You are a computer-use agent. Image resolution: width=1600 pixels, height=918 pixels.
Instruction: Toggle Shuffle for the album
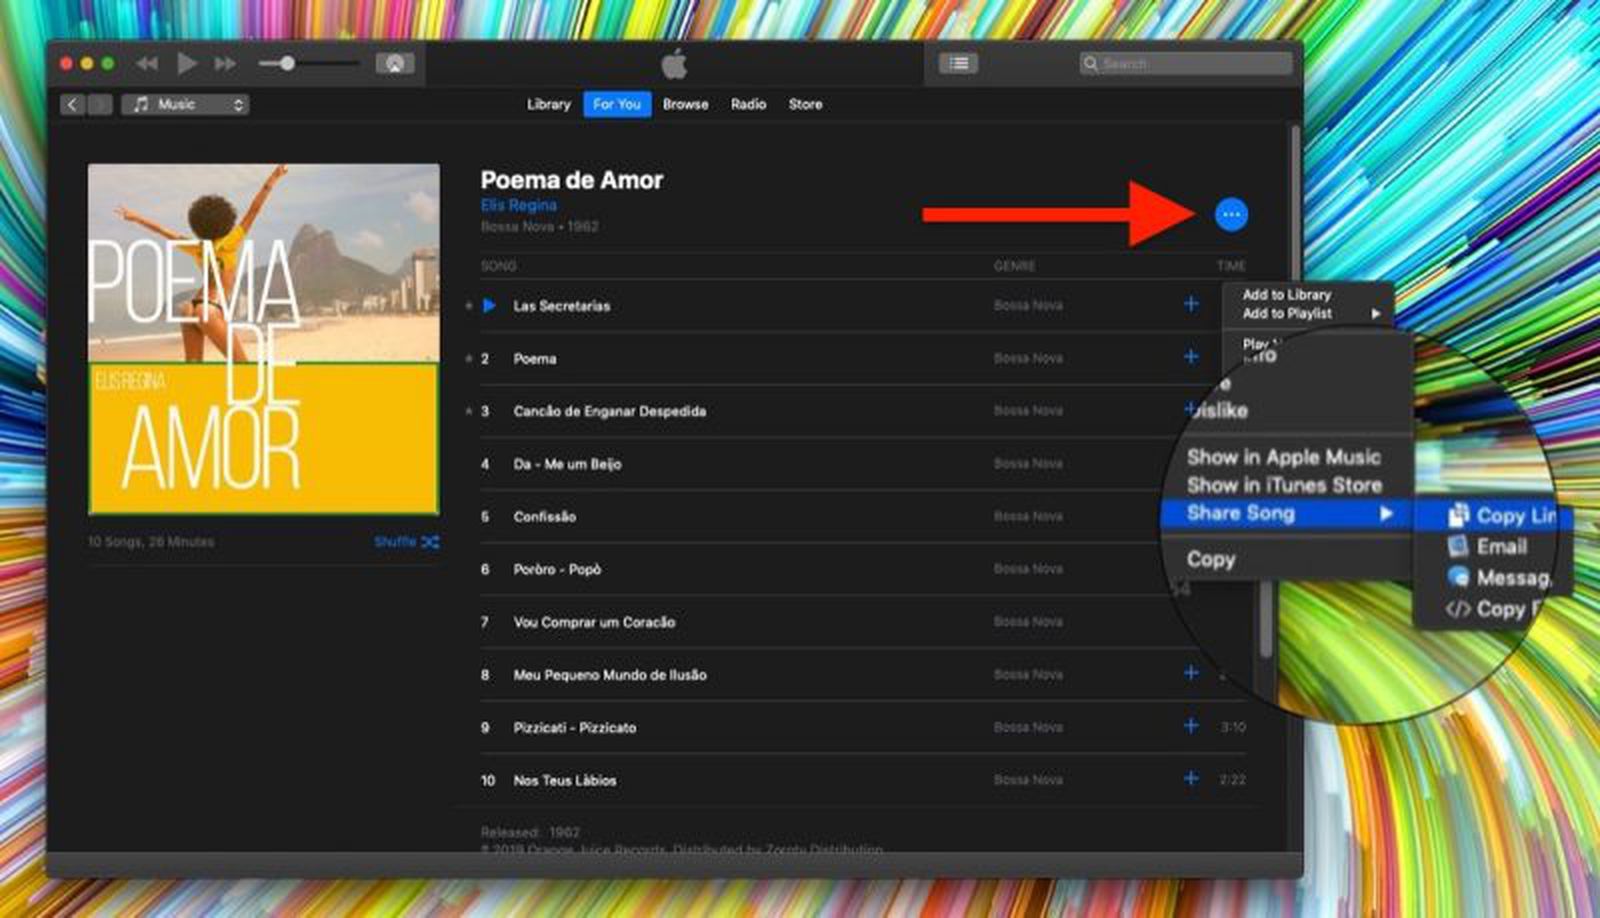(x=406, y=542)
